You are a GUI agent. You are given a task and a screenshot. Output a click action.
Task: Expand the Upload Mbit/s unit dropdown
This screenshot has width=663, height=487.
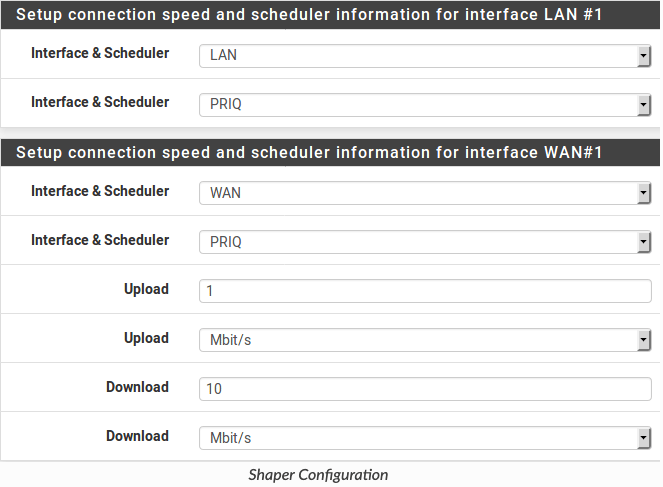425,340
